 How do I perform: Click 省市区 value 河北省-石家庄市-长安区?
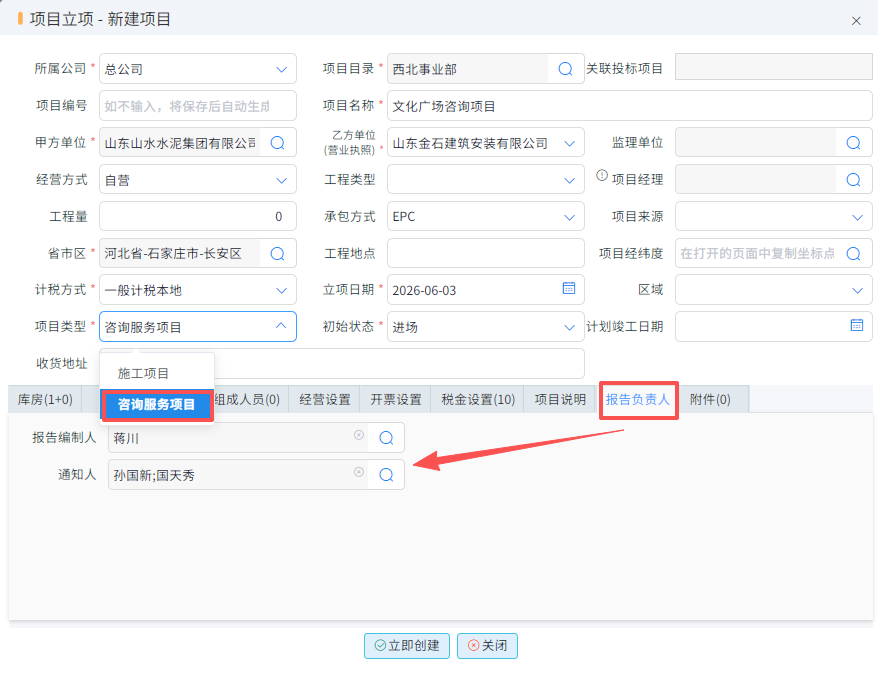[x=172, y=254]
